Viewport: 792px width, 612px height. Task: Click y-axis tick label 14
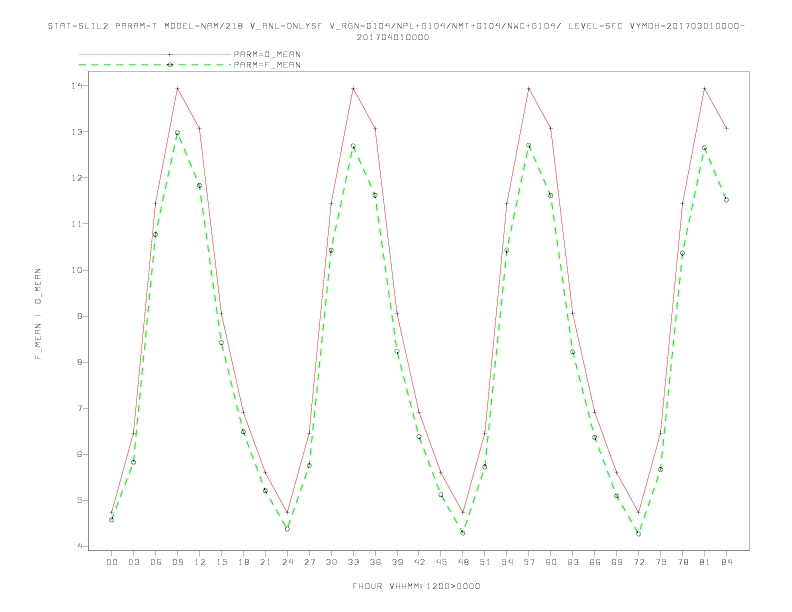tap(76, 86)
